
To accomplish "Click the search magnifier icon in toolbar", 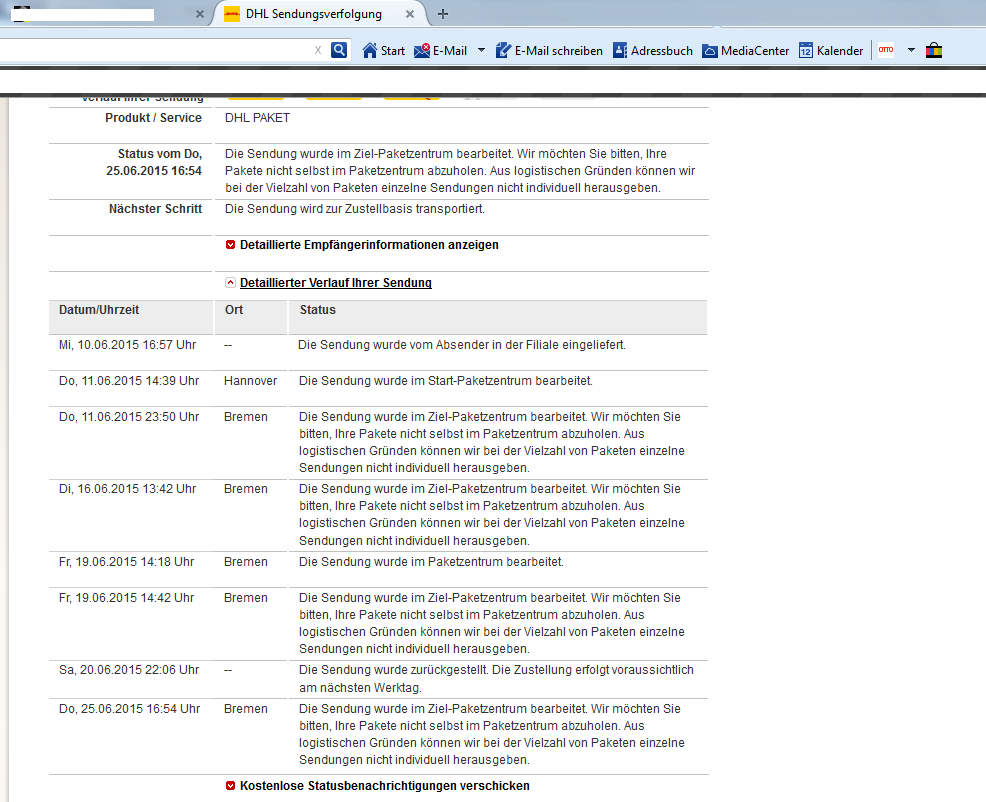I will 339,50.
